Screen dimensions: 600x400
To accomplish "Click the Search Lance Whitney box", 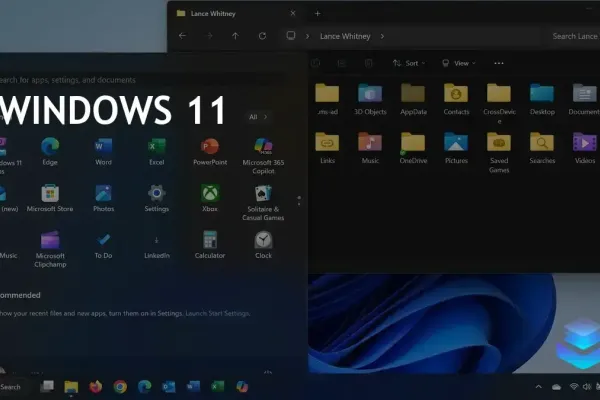I will (575, 36).
